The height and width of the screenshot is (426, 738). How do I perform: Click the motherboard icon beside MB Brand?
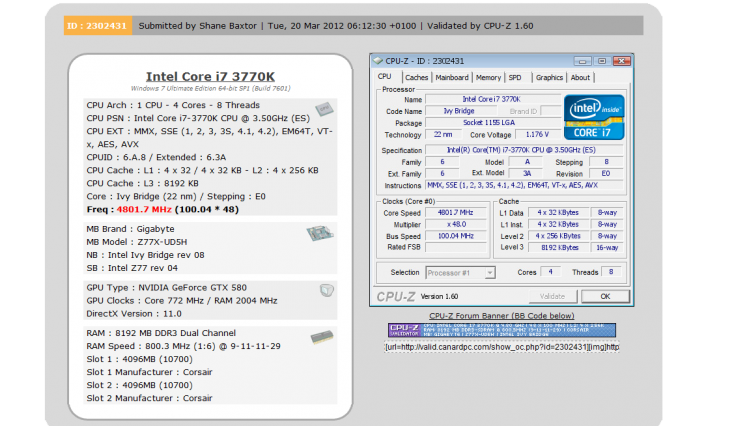coord(320,233)
